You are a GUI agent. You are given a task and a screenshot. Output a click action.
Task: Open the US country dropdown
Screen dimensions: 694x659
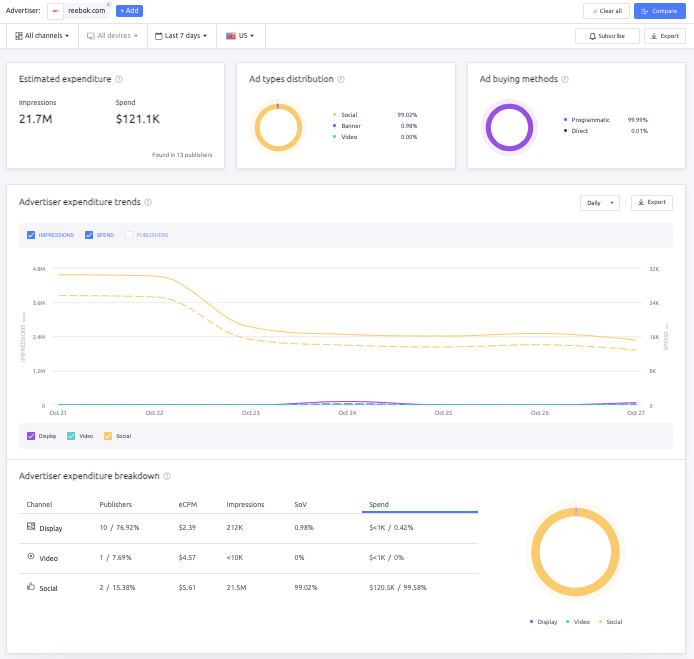click(x=240, y=35)
